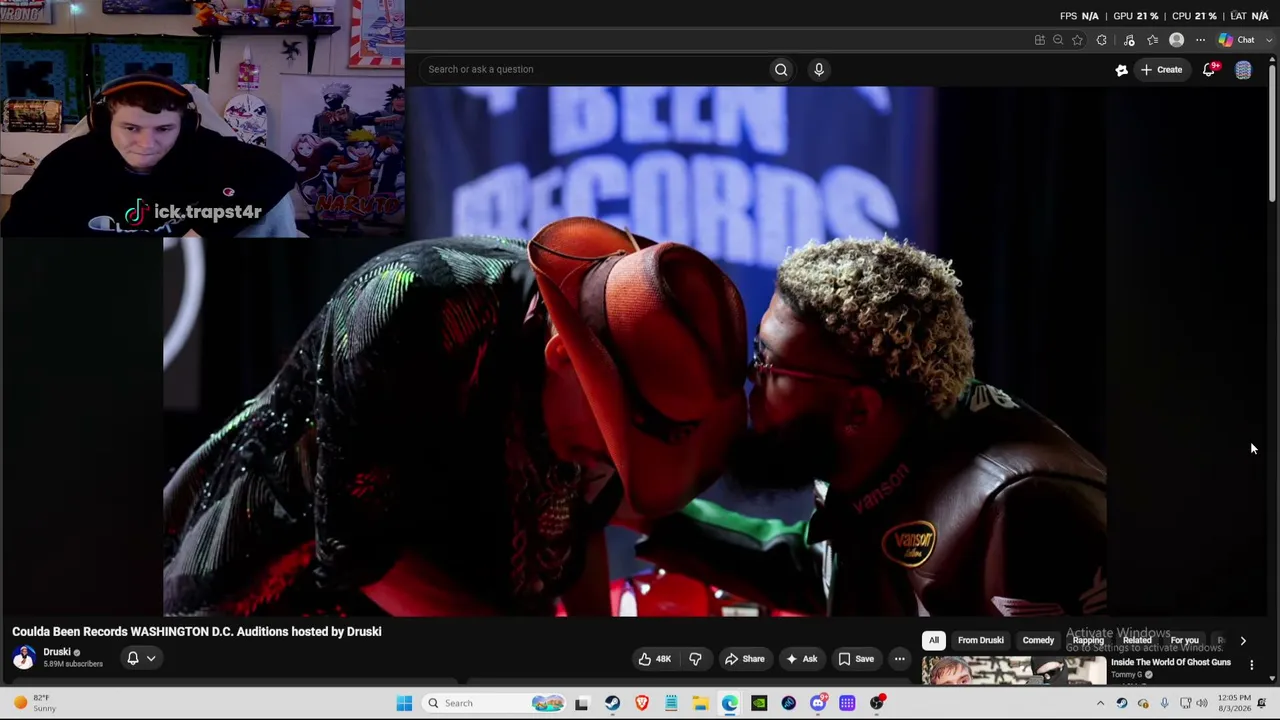Select the All filter chip

(933, 640)
